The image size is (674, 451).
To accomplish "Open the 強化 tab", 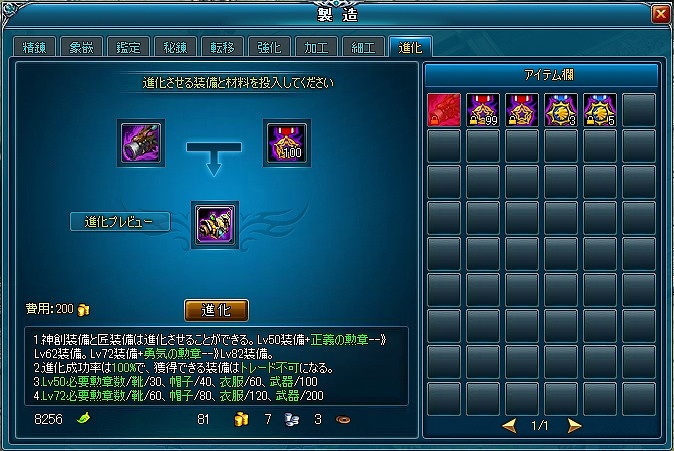I will coord(270,47).
